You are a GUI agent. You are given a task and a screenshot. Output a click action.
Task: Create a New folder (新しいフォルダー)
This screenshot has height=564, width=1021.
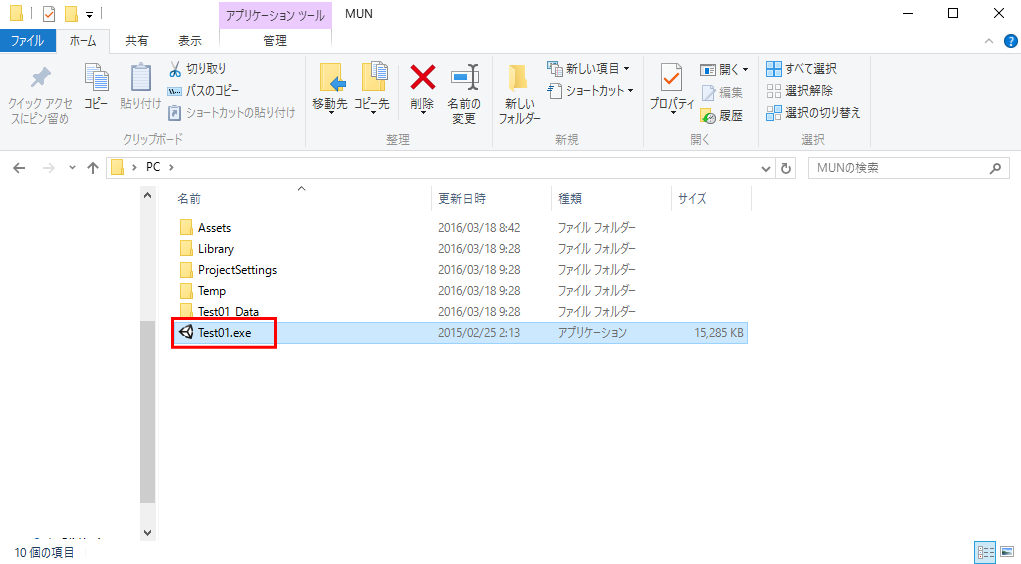coord(519,94)
